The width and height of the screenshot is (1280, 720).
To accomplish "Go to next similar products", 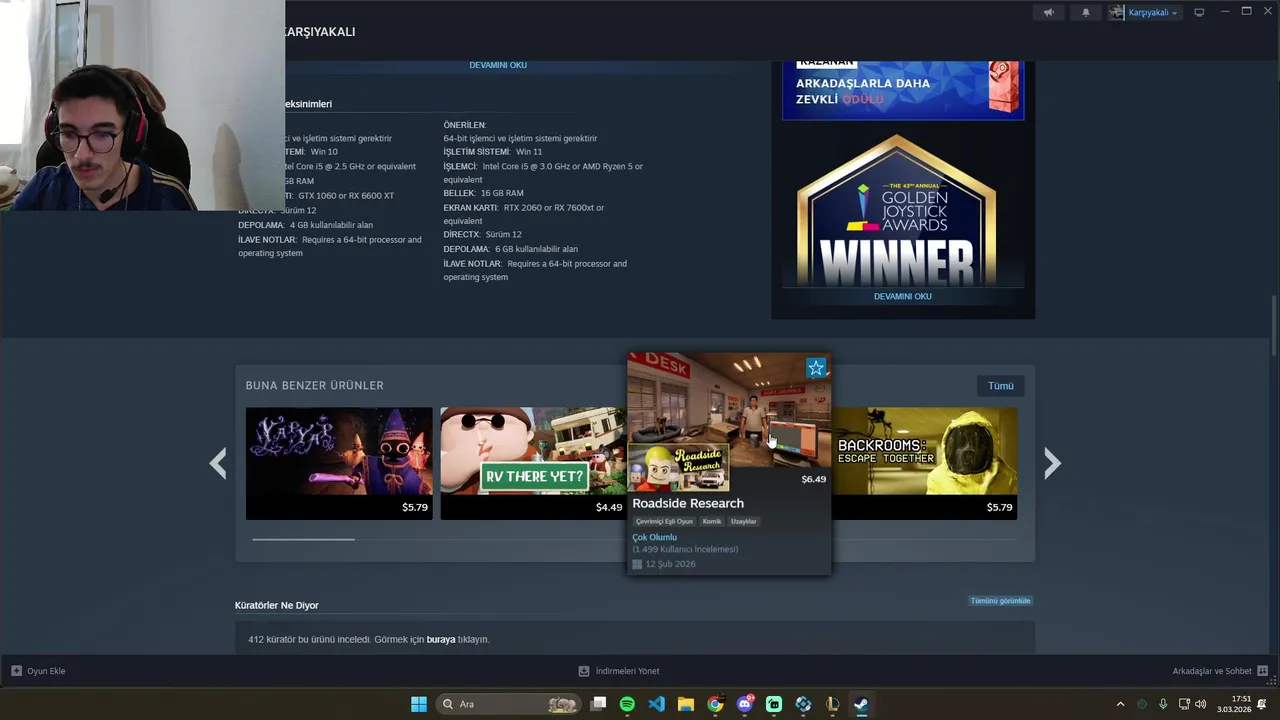I will [1052, 463].
